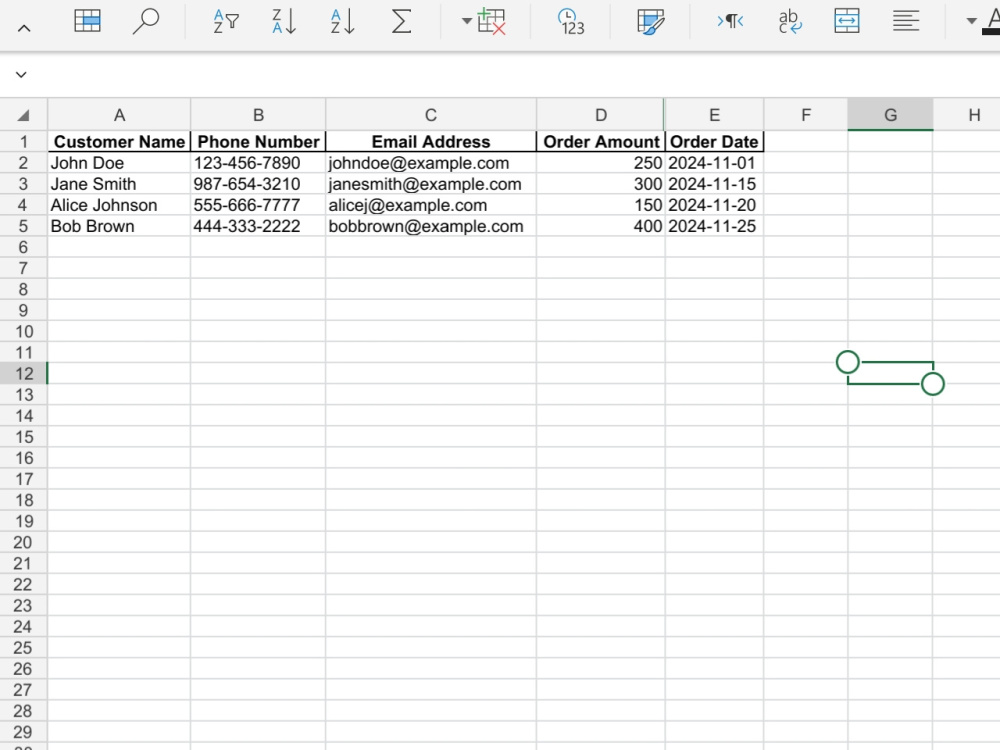Click the table format icon
The image size is (1000, 750).
tap(87, 21)
